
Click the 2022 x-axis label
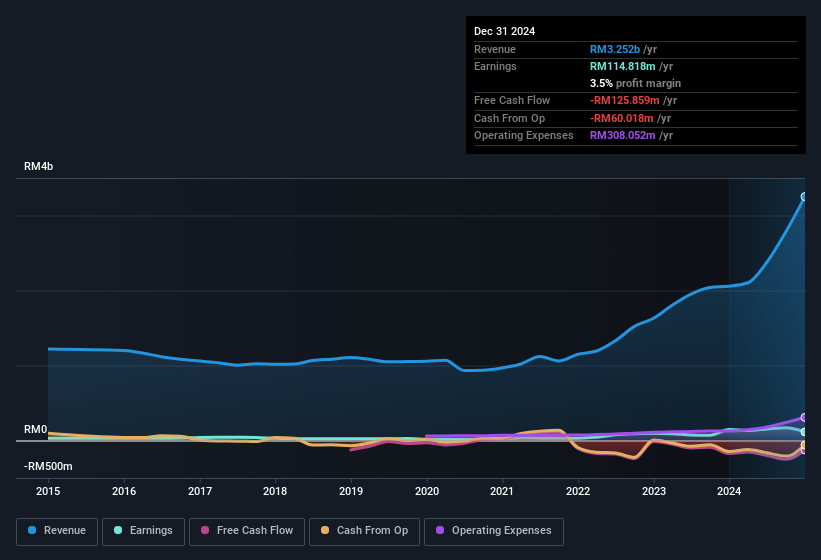tap(578, 491)
